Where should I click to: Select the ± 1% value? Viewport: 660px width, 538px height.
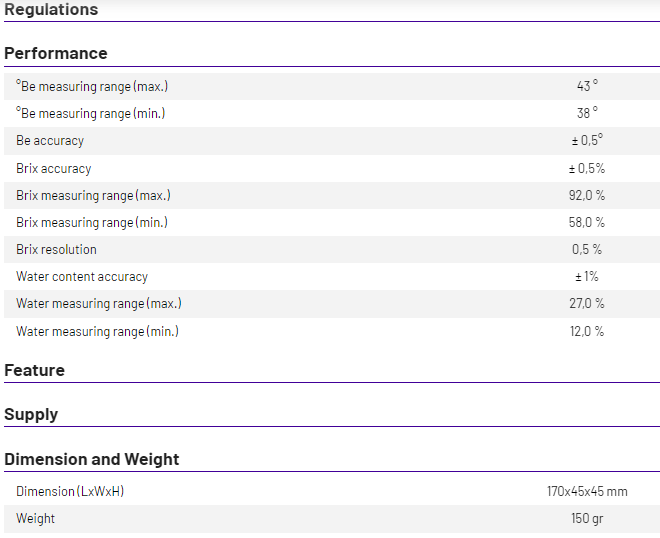pyautogui.click(x=587, y=277)
